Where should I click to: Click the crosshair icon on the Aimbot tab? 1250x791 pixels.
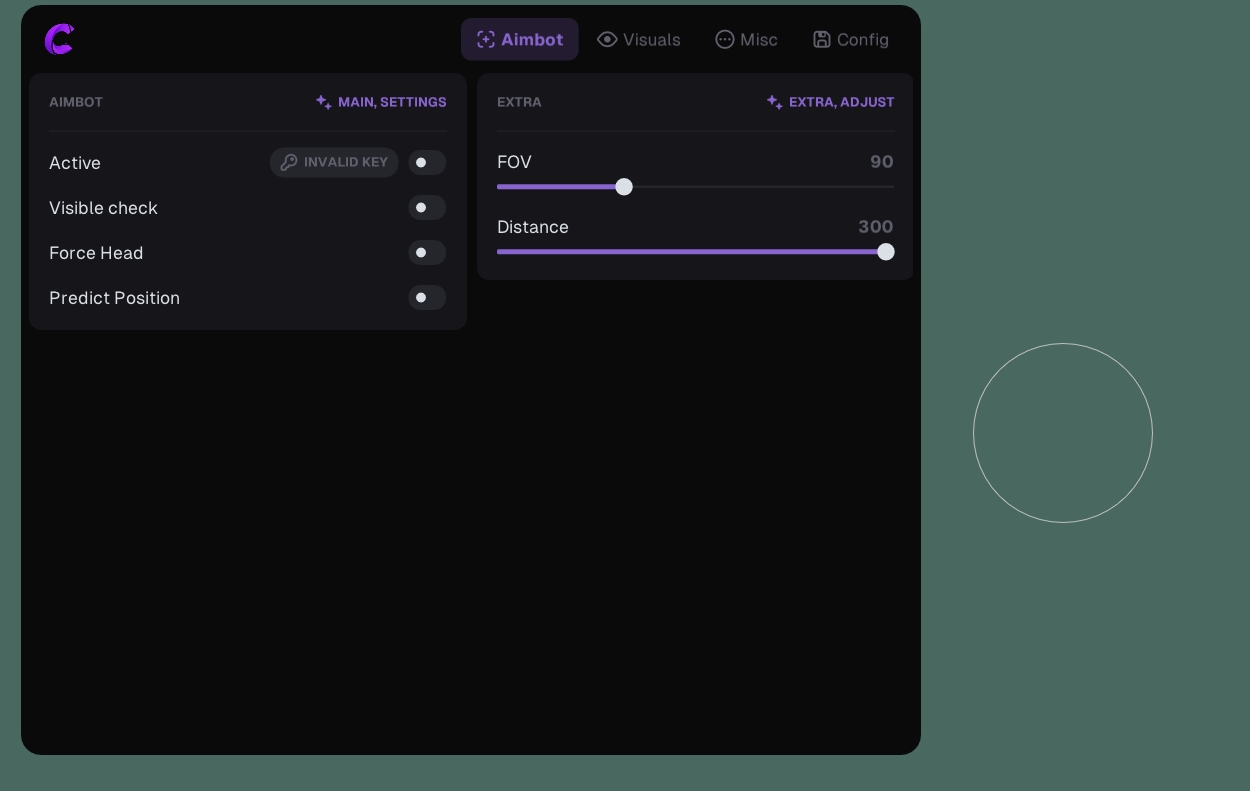tap(485, 39)
